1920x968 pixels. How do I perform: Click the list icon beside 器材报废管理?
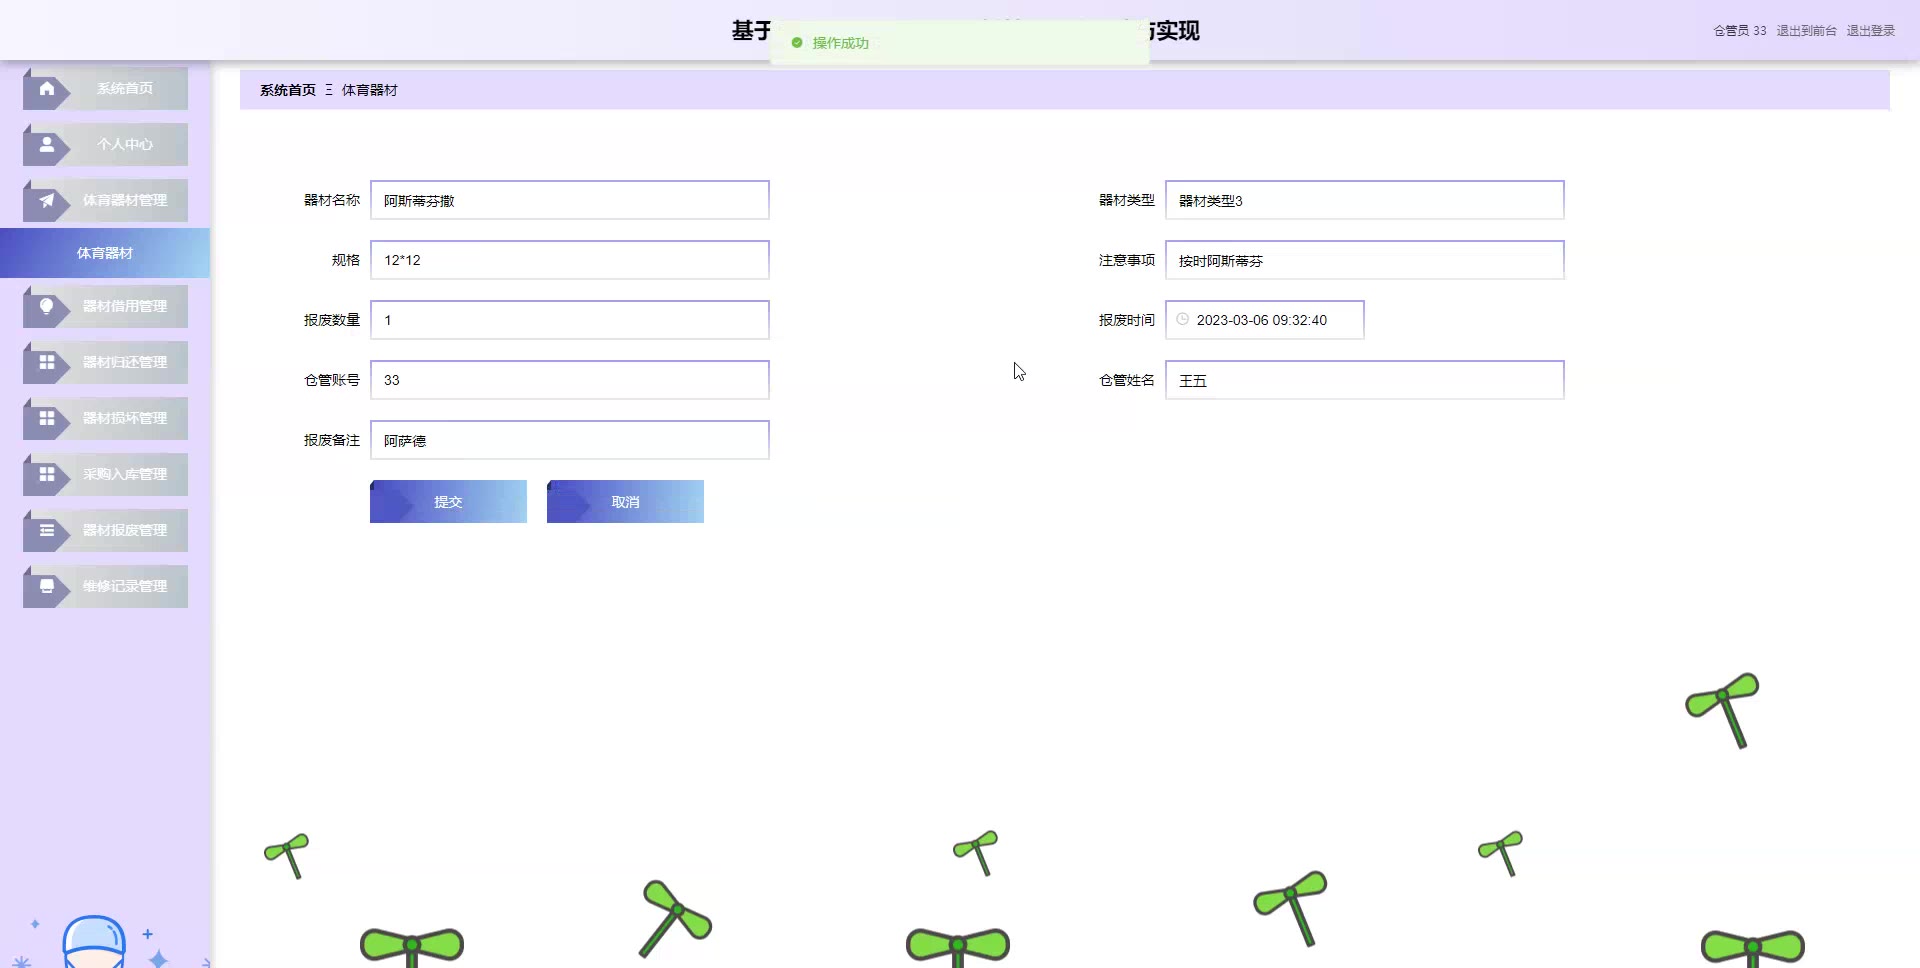[x=46, y=530]
